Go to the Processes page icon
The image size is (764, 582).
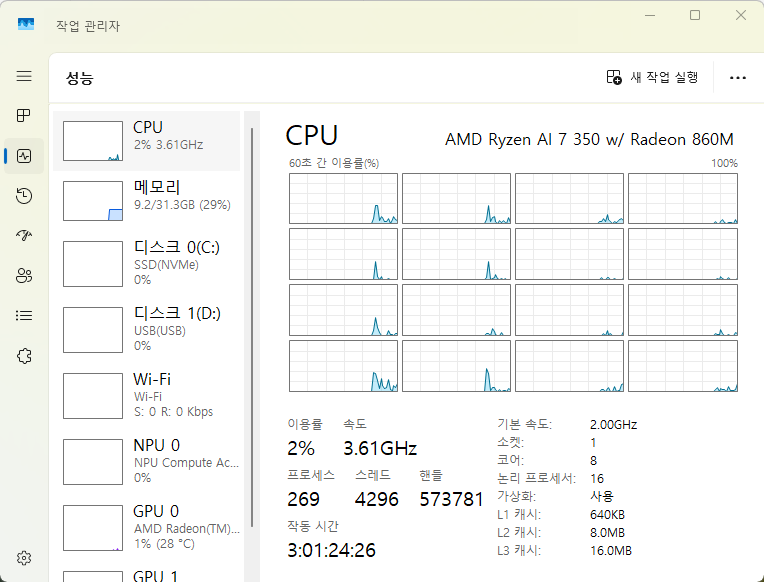coord(24,116)
